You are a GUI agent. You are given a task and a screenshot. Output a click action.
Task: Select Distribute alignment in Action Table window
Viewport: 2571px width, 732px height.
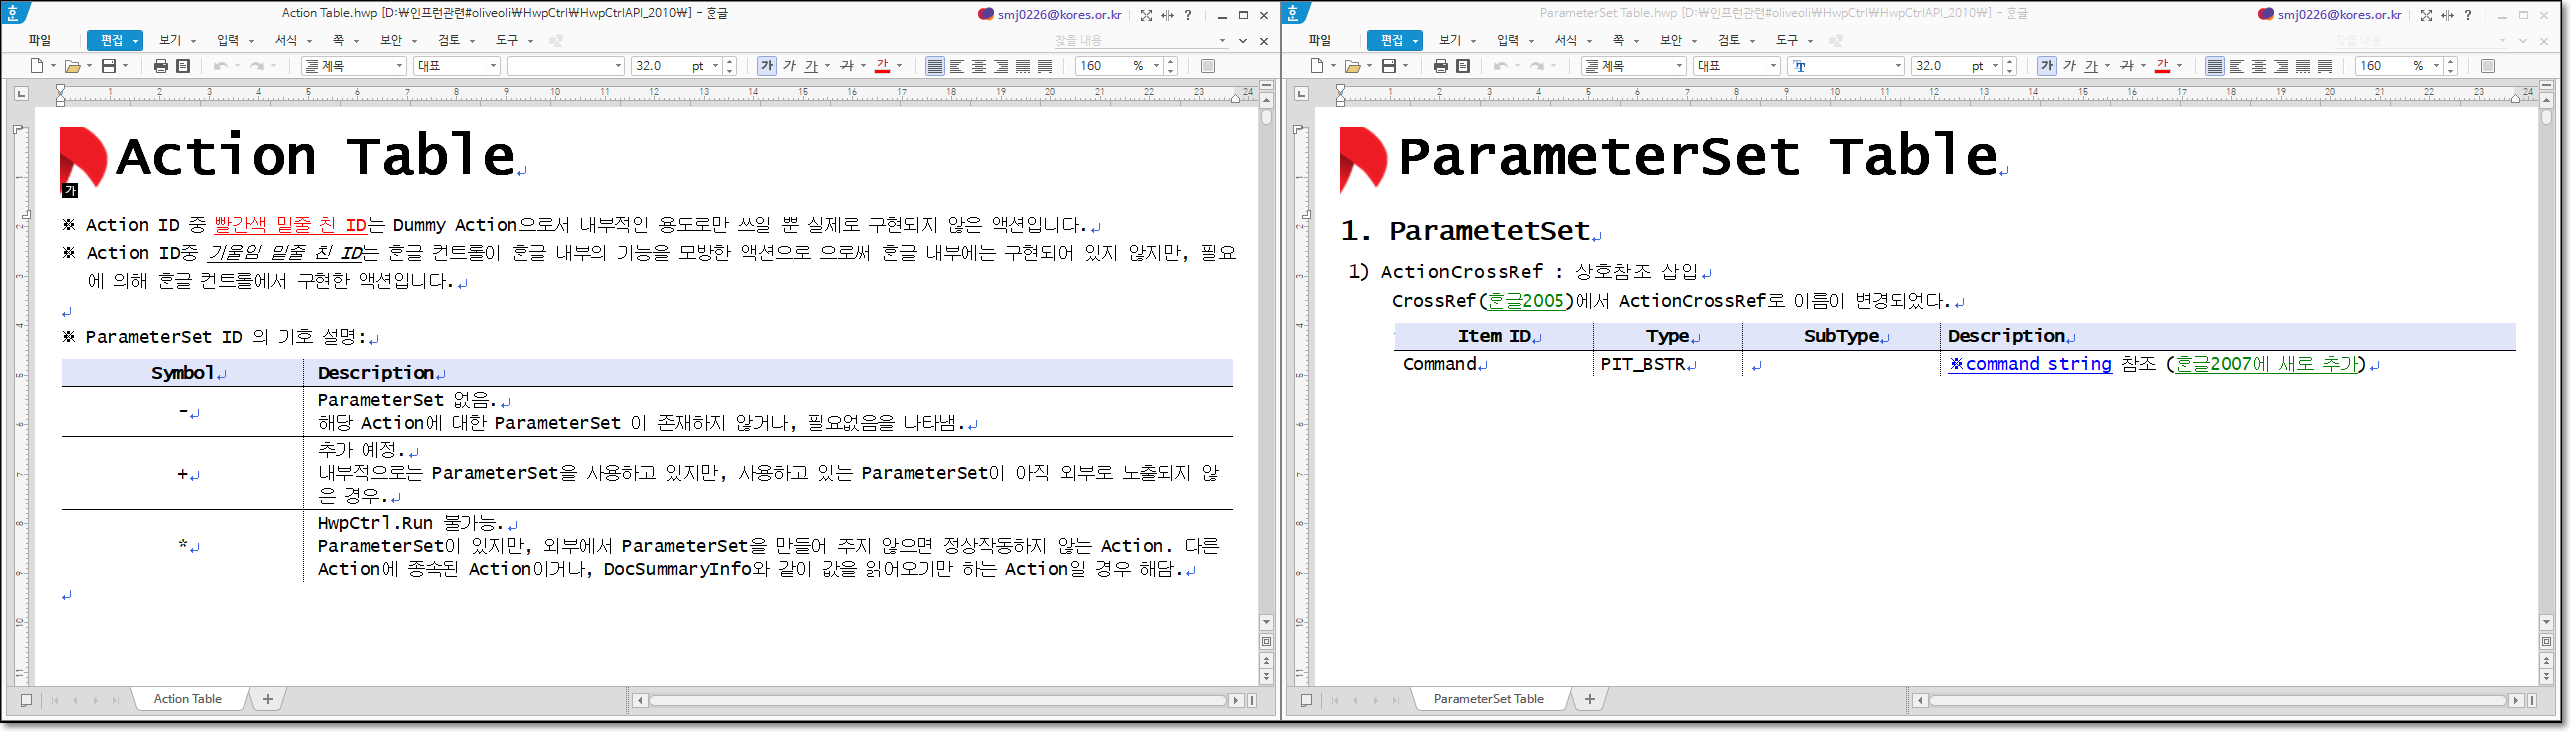click(1023, 66)
